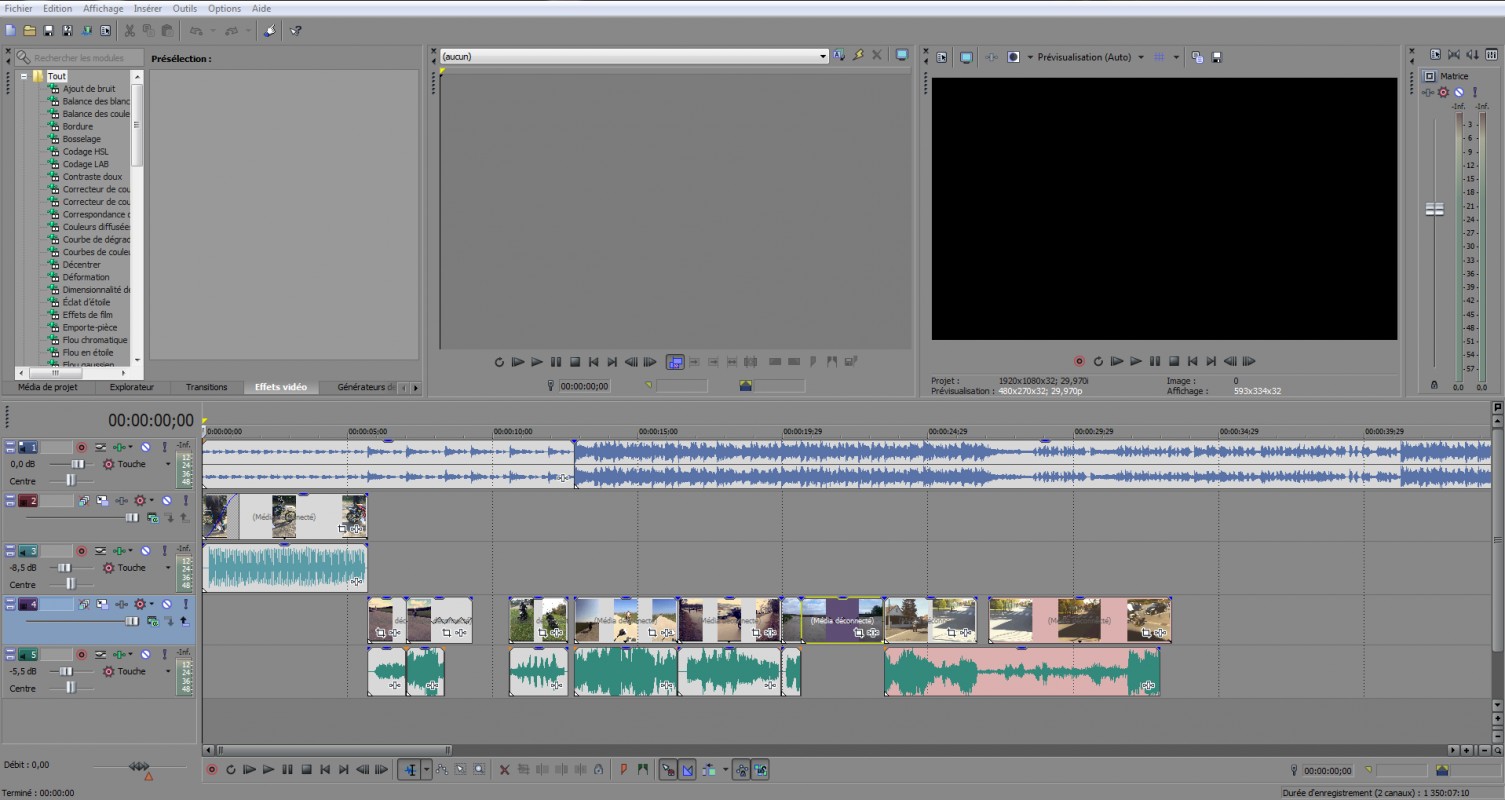Click the Insert Marker icon in timeline toolbar
This screenshot has height=800, width=1505.
pos(623,770)
